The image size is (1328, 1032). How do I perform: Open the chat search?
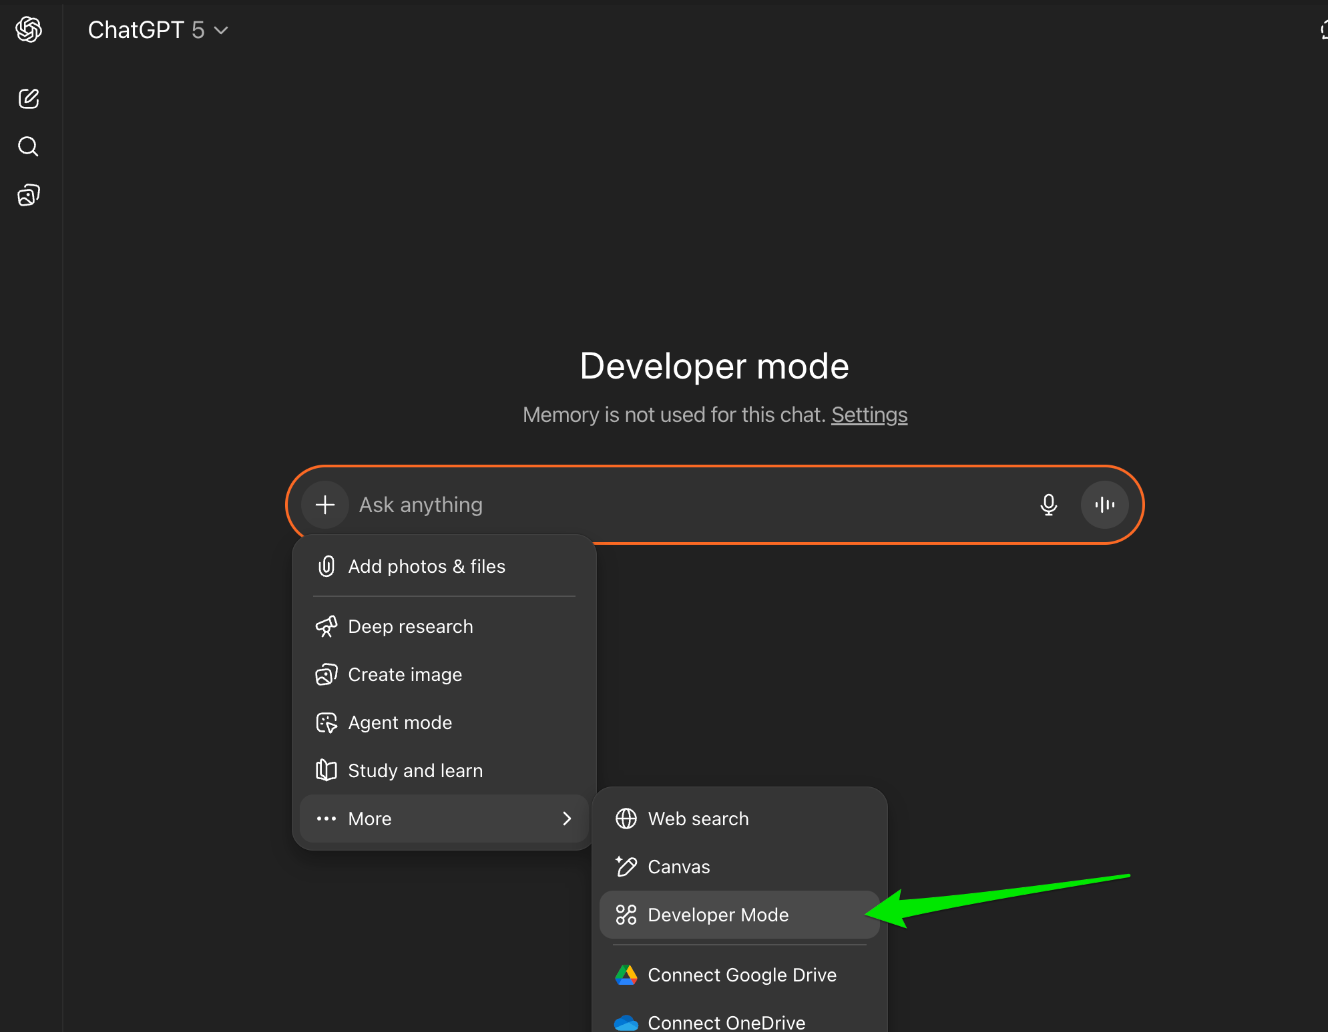(x=28, y=146)
